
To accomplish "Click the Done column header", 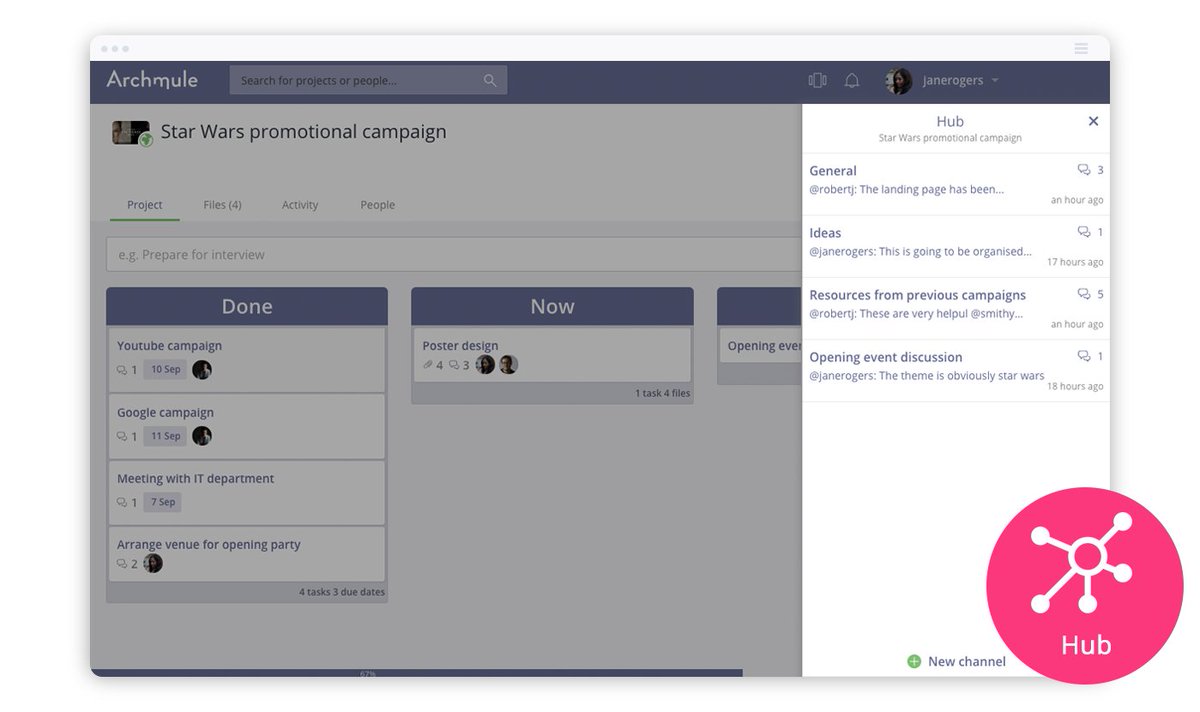I will click(x=247, y=306).
